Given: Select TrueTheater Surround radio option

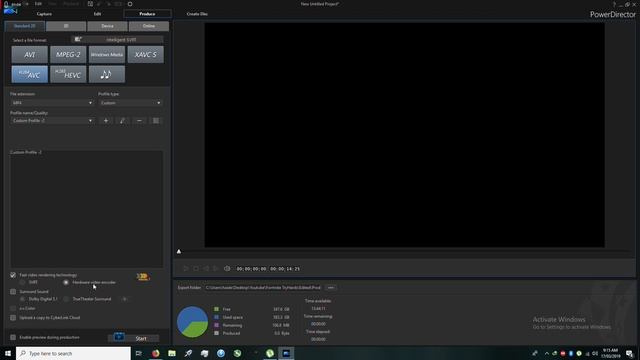Looking at the screenshot, I should [66, 299].
